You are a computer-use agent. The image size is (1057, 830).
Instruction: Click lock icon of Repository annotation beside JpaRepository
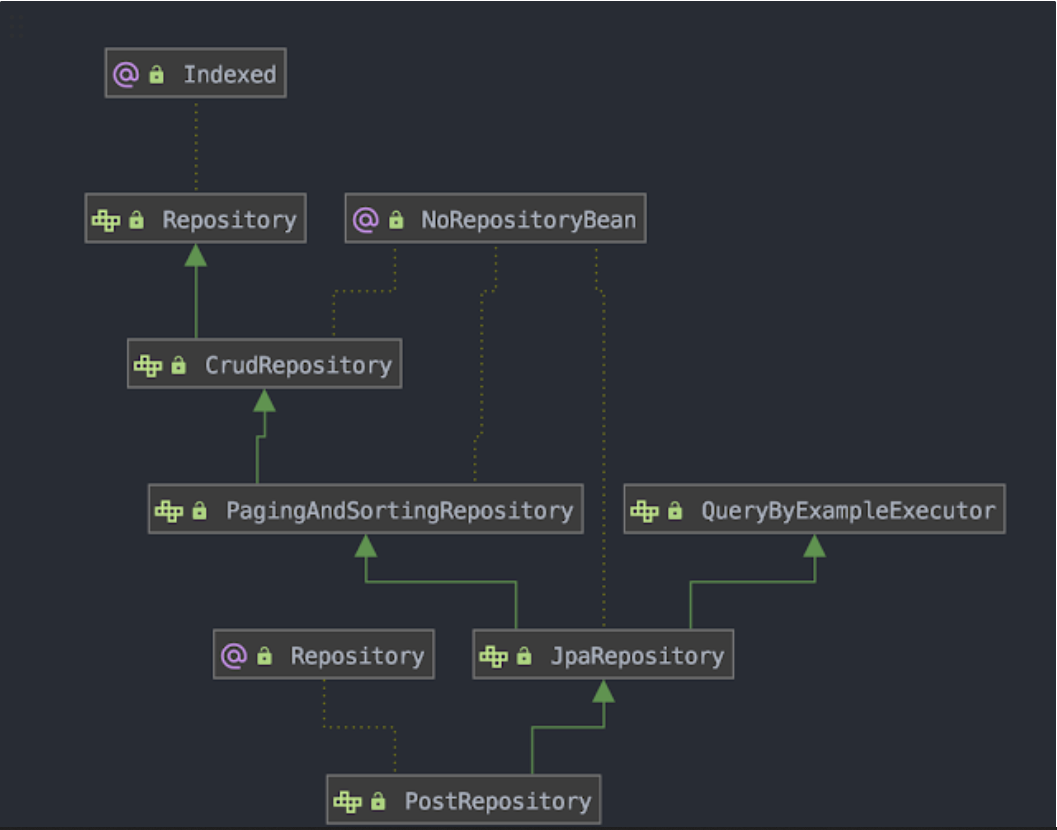264,655
